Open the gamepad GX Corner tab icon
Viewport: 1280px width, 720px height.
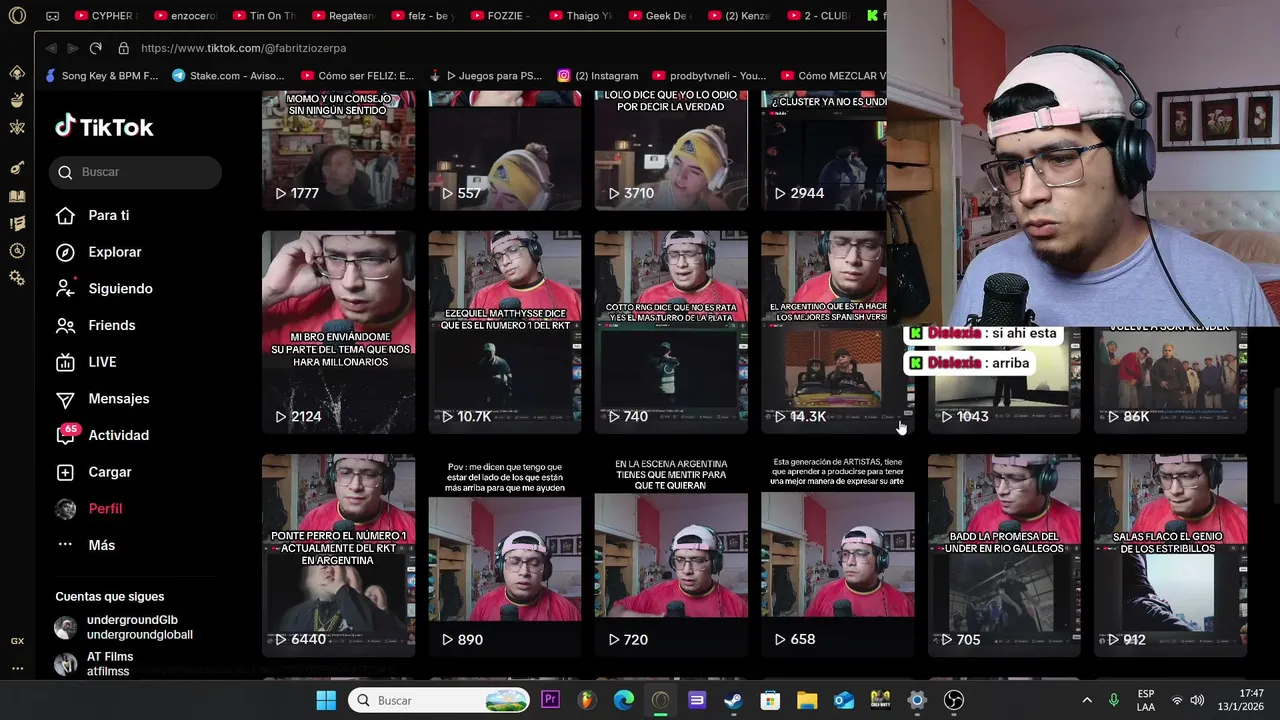53,16
